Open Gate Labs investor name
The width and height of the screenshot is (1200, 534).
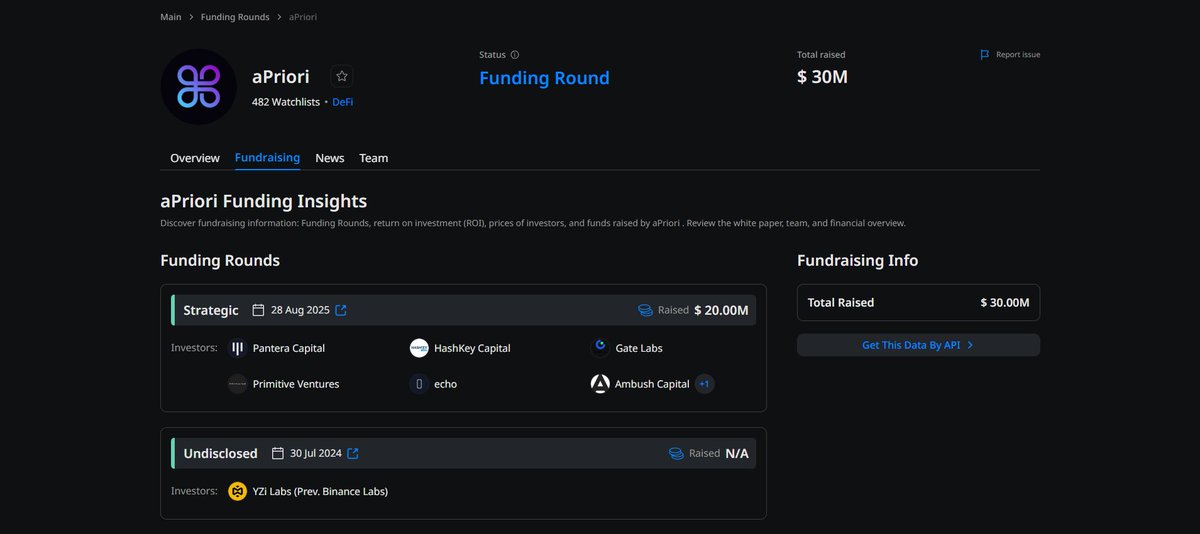pos(639,348)
